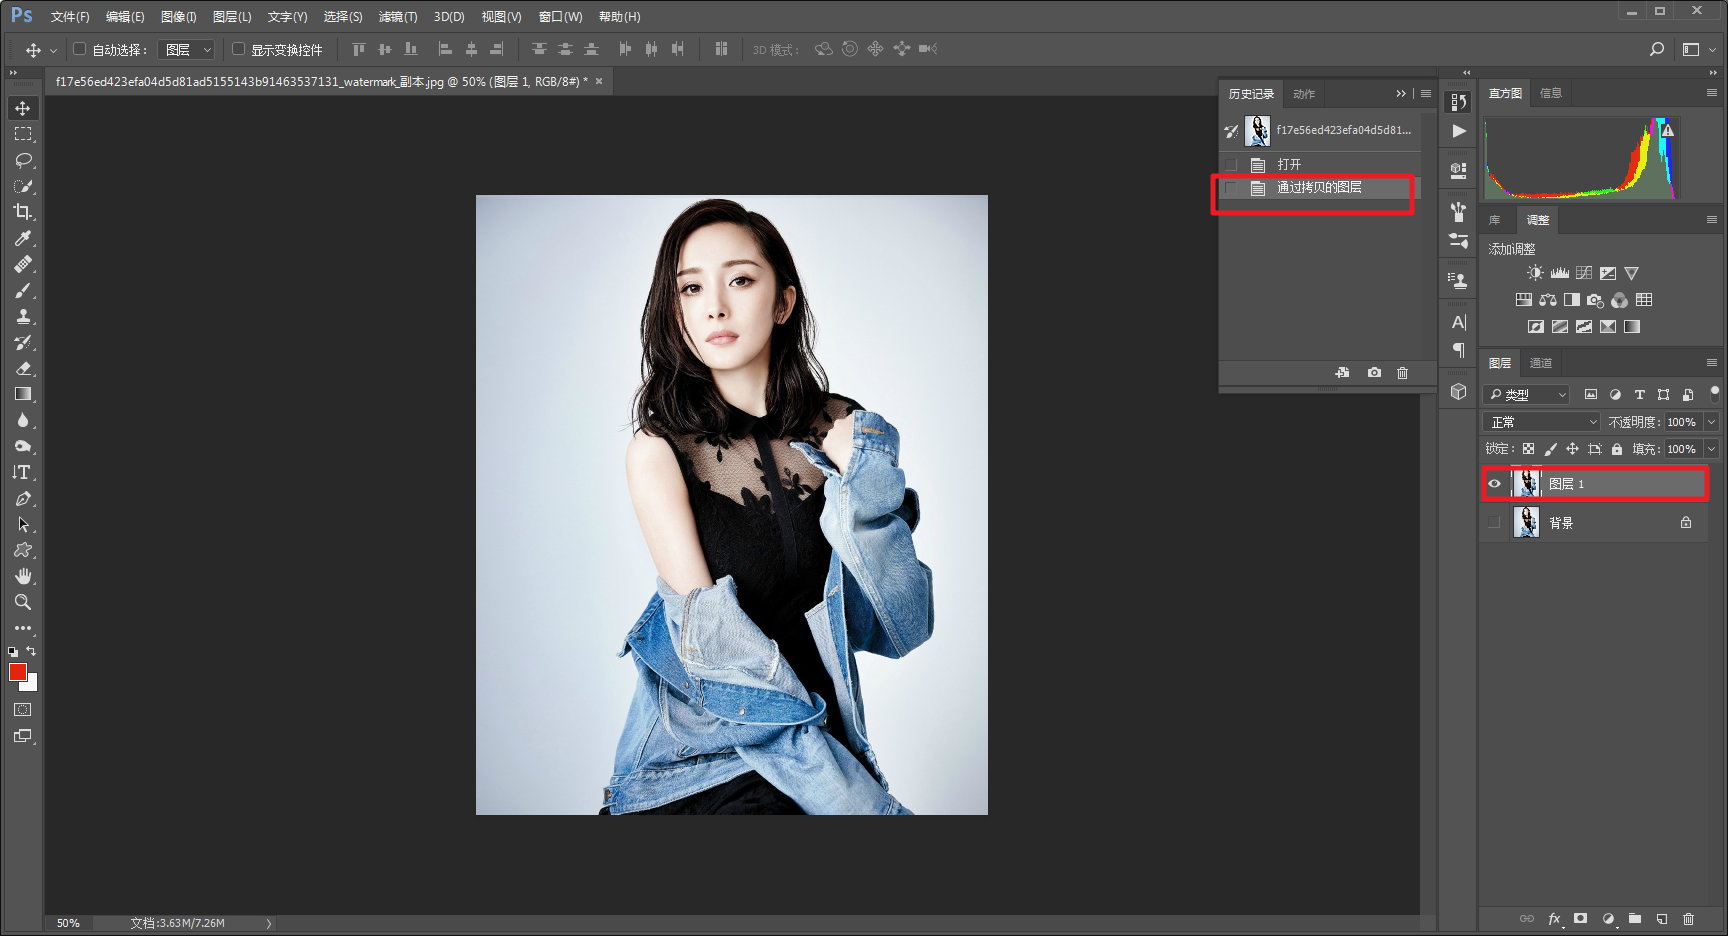Screen dimensions: 1728x936
Task: Enable the Auto-Select checkbox
Action: pos(79,48)
